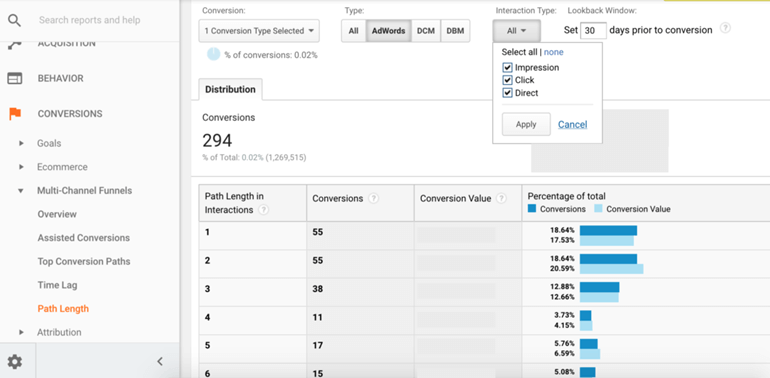Click help icon next to Conversion Value

[501, 198]
